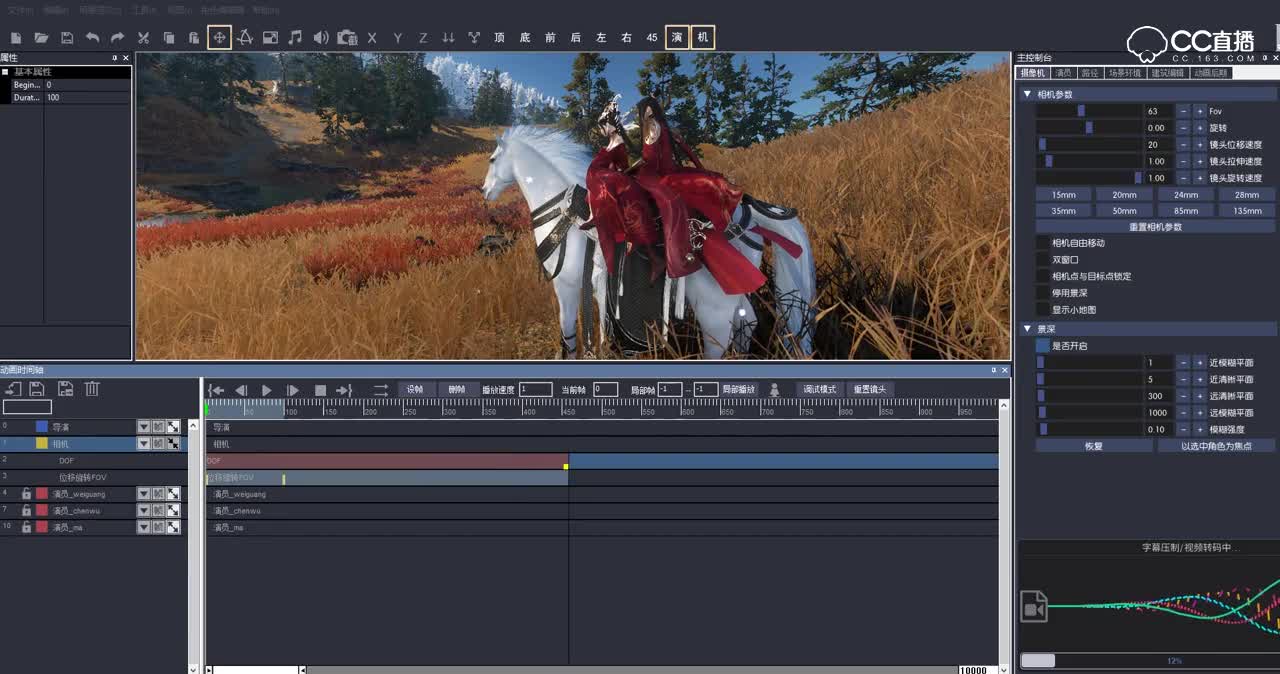
Task: Open dropdown arrow on 演员_chenwu track
Action: click(143, 510)
